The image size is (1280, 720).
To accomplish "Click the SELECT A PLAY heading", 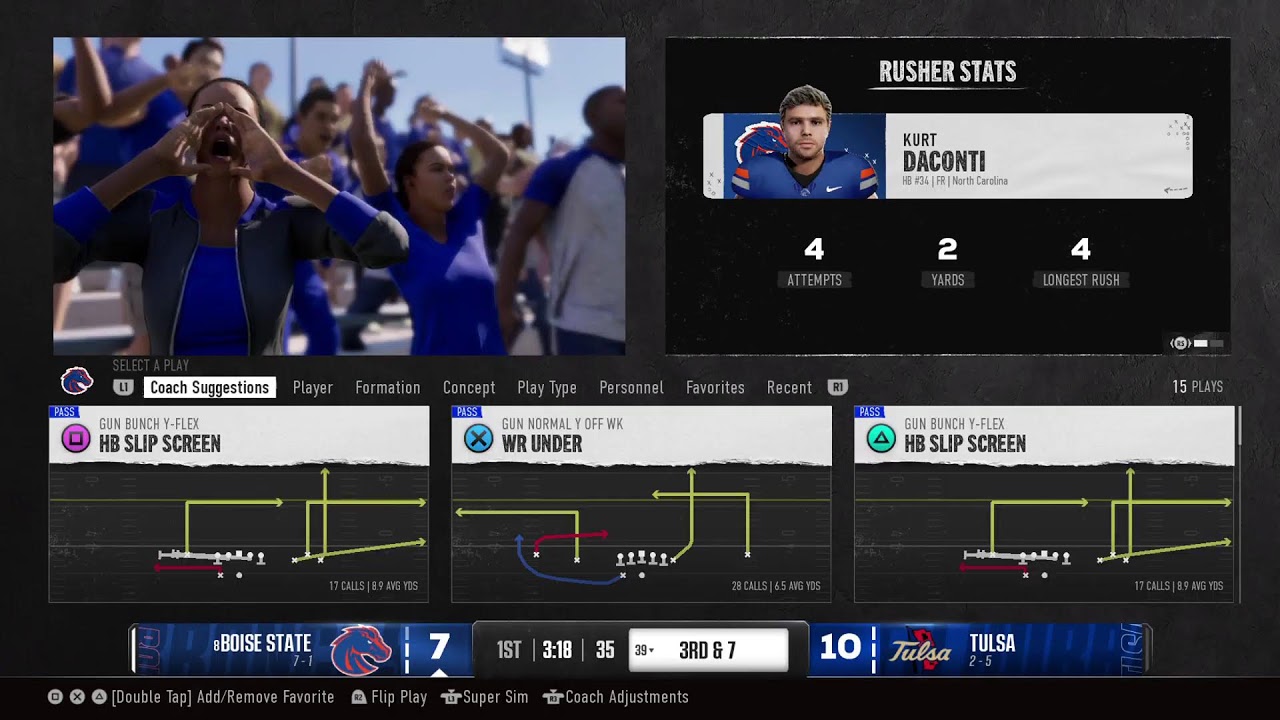I will click(x=151, y=366).
